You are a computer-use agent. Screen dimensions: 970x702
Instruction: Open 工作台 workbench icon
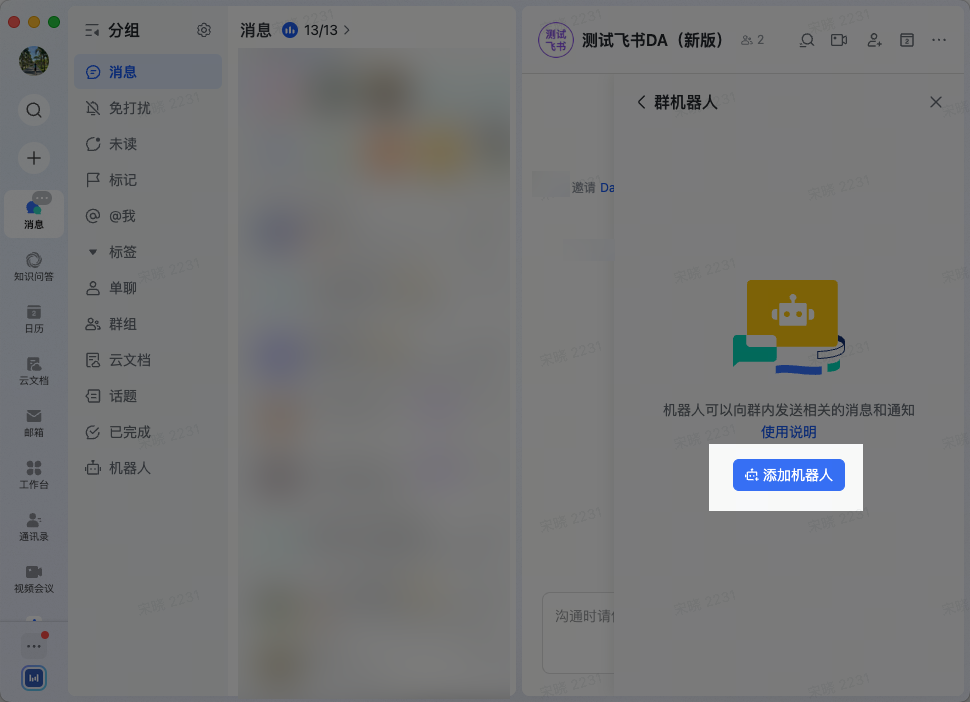tap(34, 474)
